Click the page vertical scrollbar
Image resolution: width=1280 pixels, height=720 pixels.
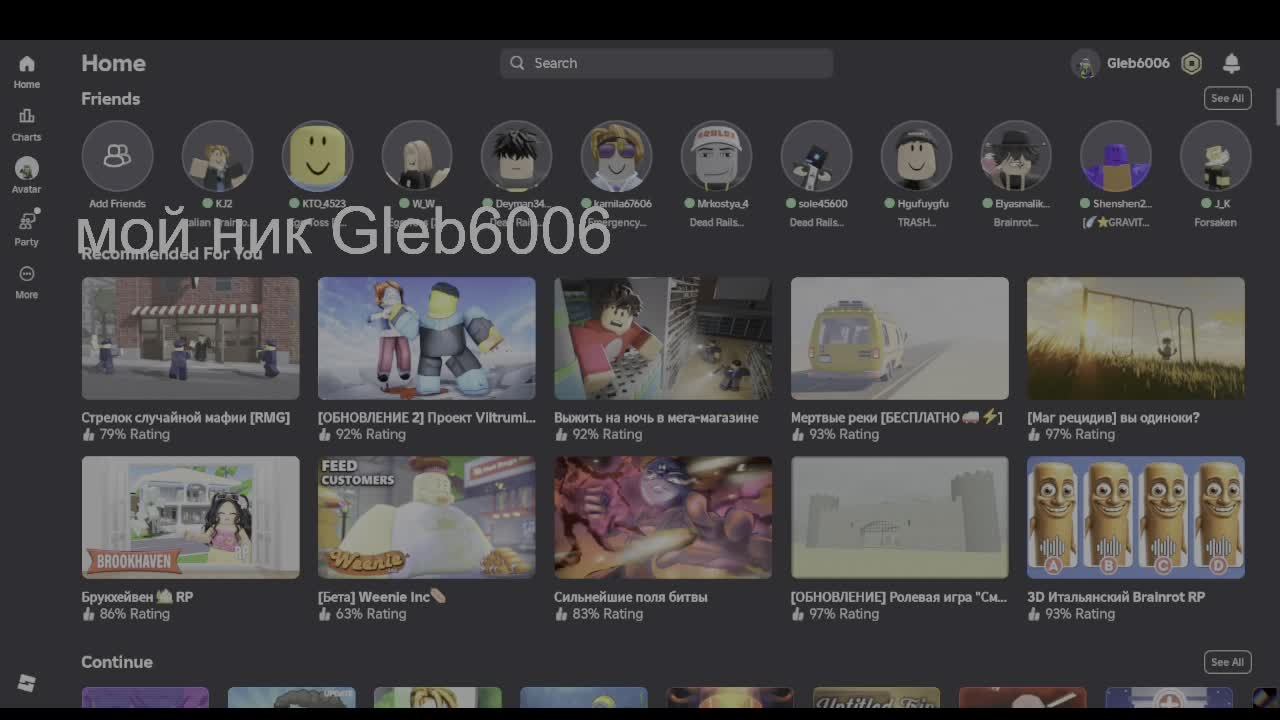[1277, 106]
